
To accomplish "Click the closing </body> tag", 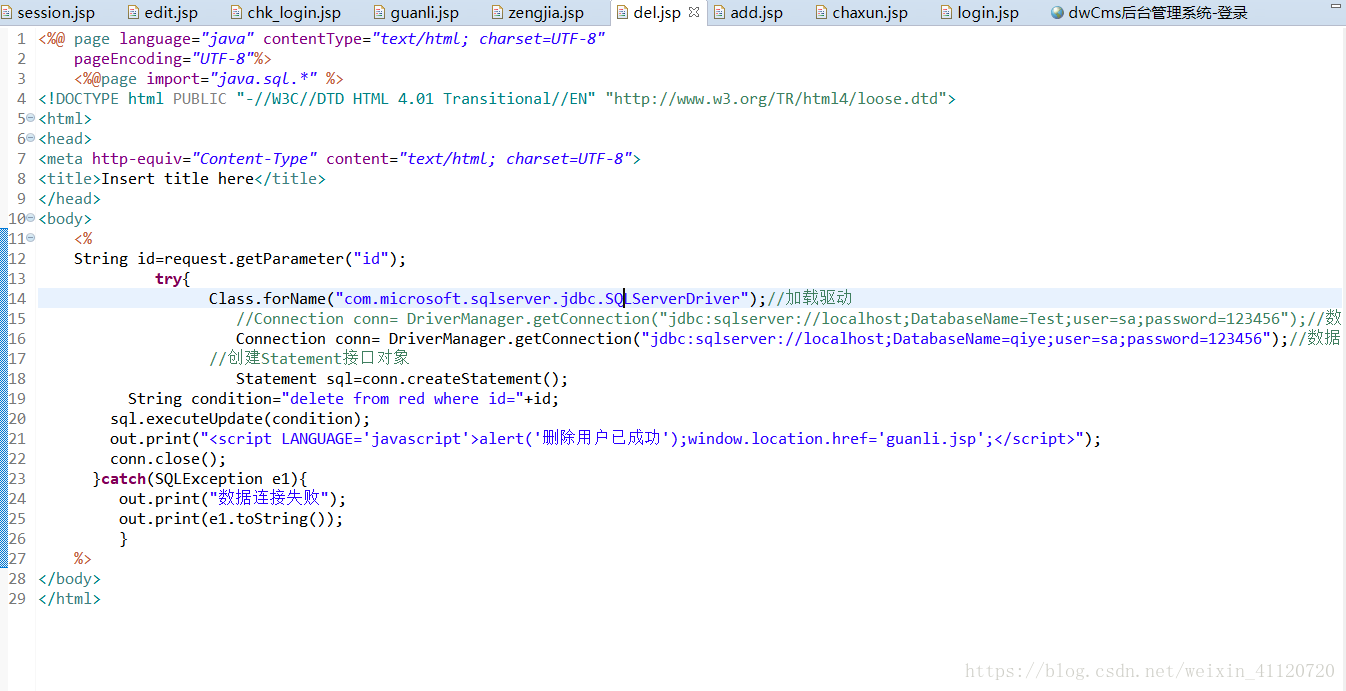I will tap(70, 579).
